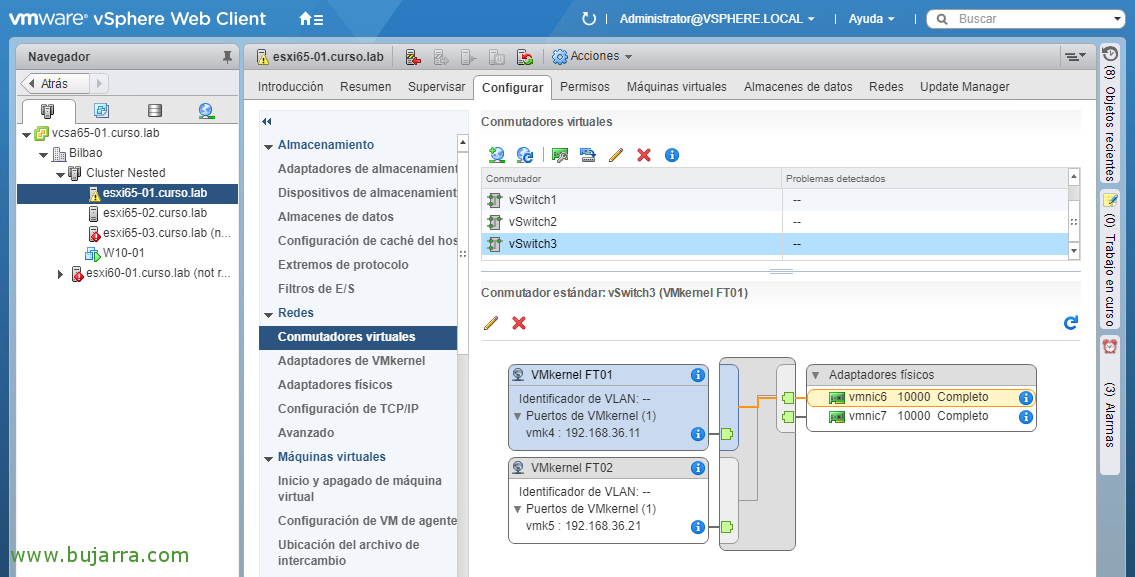Open Networking inventory tab
This screenshot has width=1135, height=577.
(x=206, y=111)
